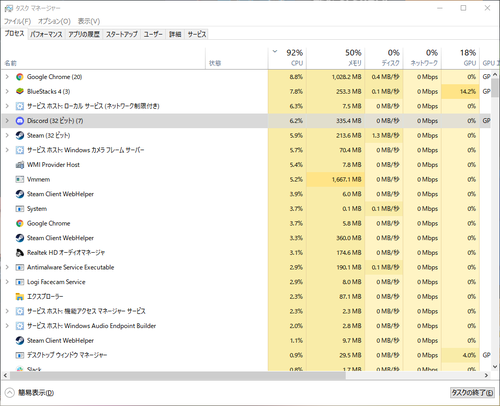
Task: Expand the Windows Audio Endpoint Builder host
Action: pyautogui.click(x=7, y=326)
